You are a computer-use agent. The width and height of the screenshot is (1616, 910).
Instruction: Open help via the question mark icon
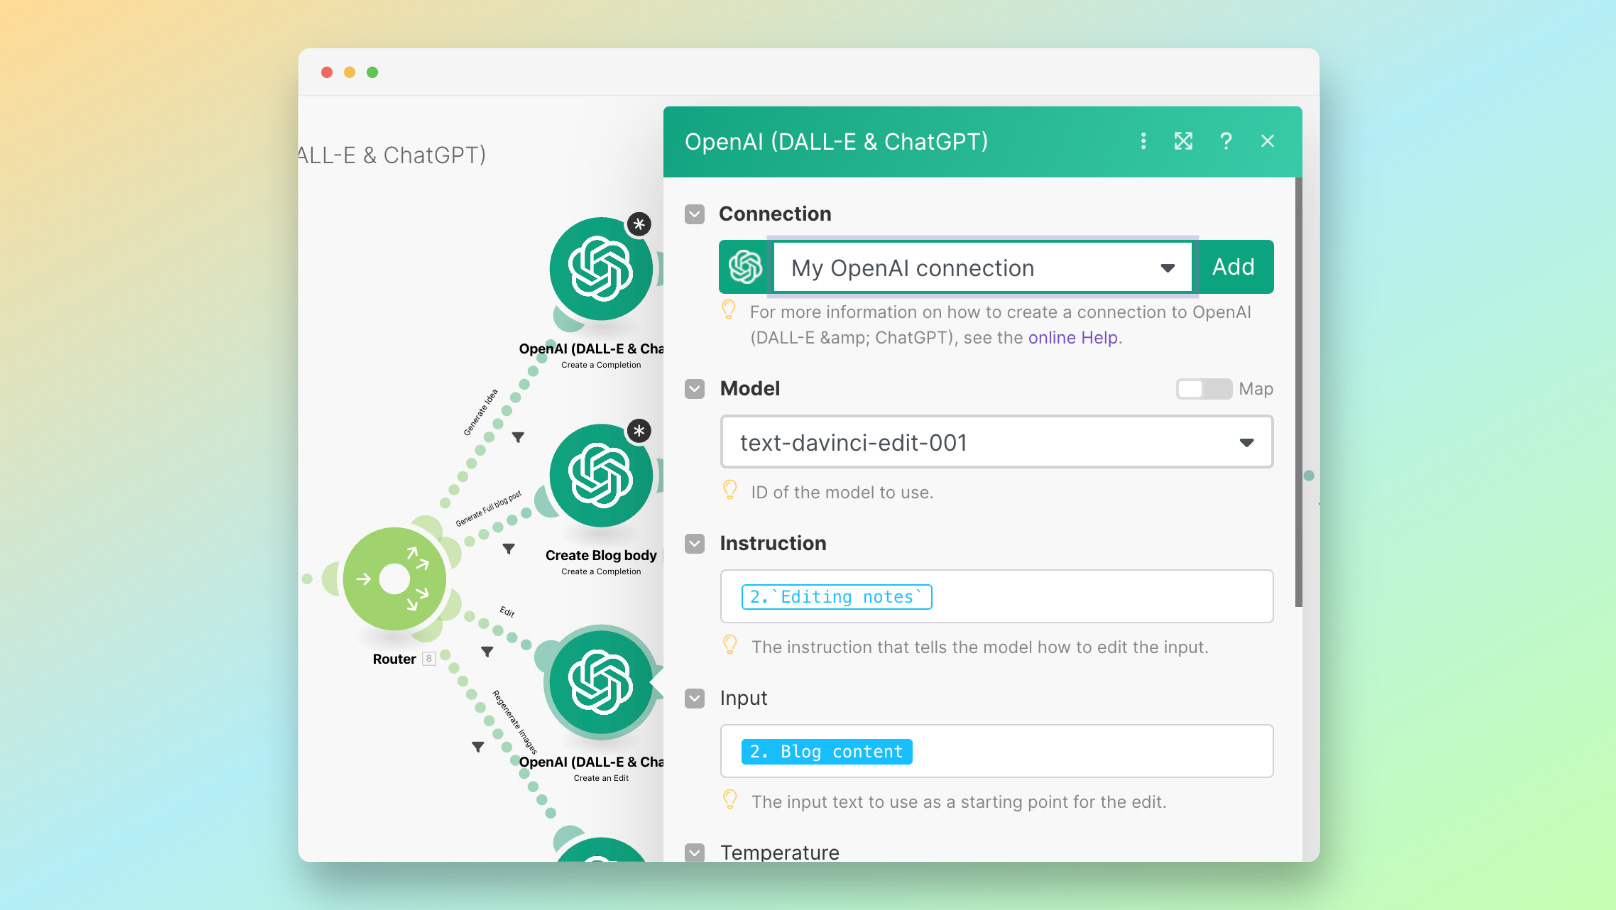click(x=1226, y=141)
